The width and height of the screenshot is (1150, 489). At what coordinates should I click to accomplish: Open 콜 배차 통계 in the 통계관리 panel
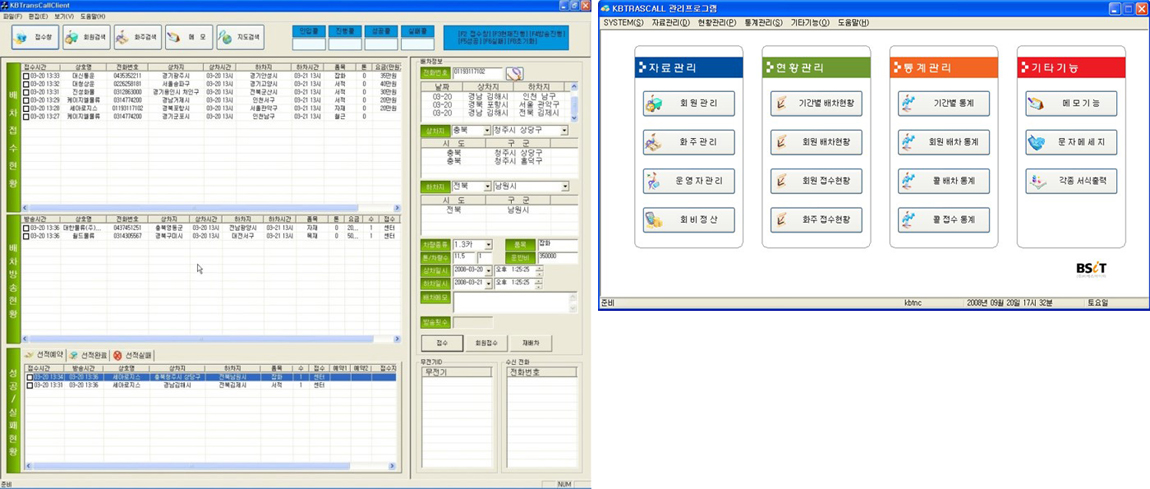(x=944, y=181)
